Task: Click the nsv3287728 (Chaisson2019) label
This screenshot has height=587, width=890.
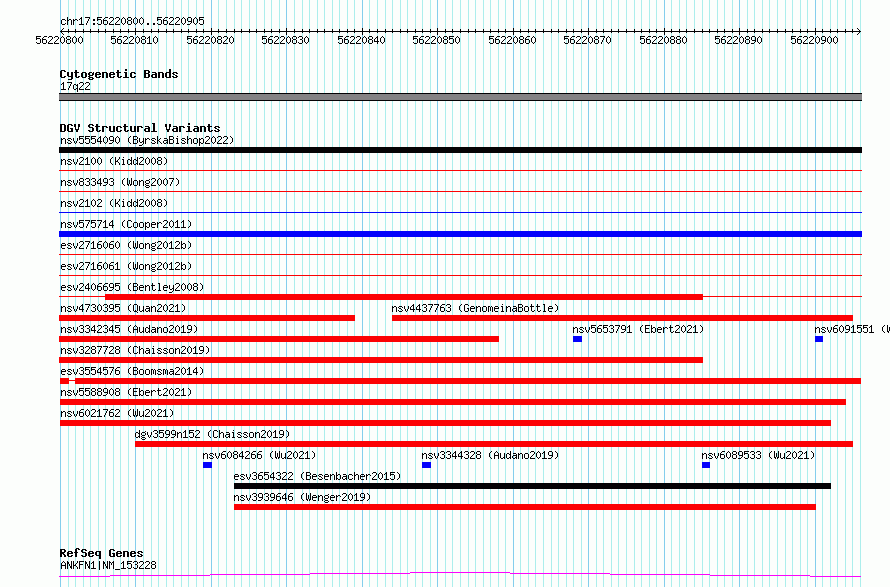Action: pyautogui.click(x=135, y=350)
